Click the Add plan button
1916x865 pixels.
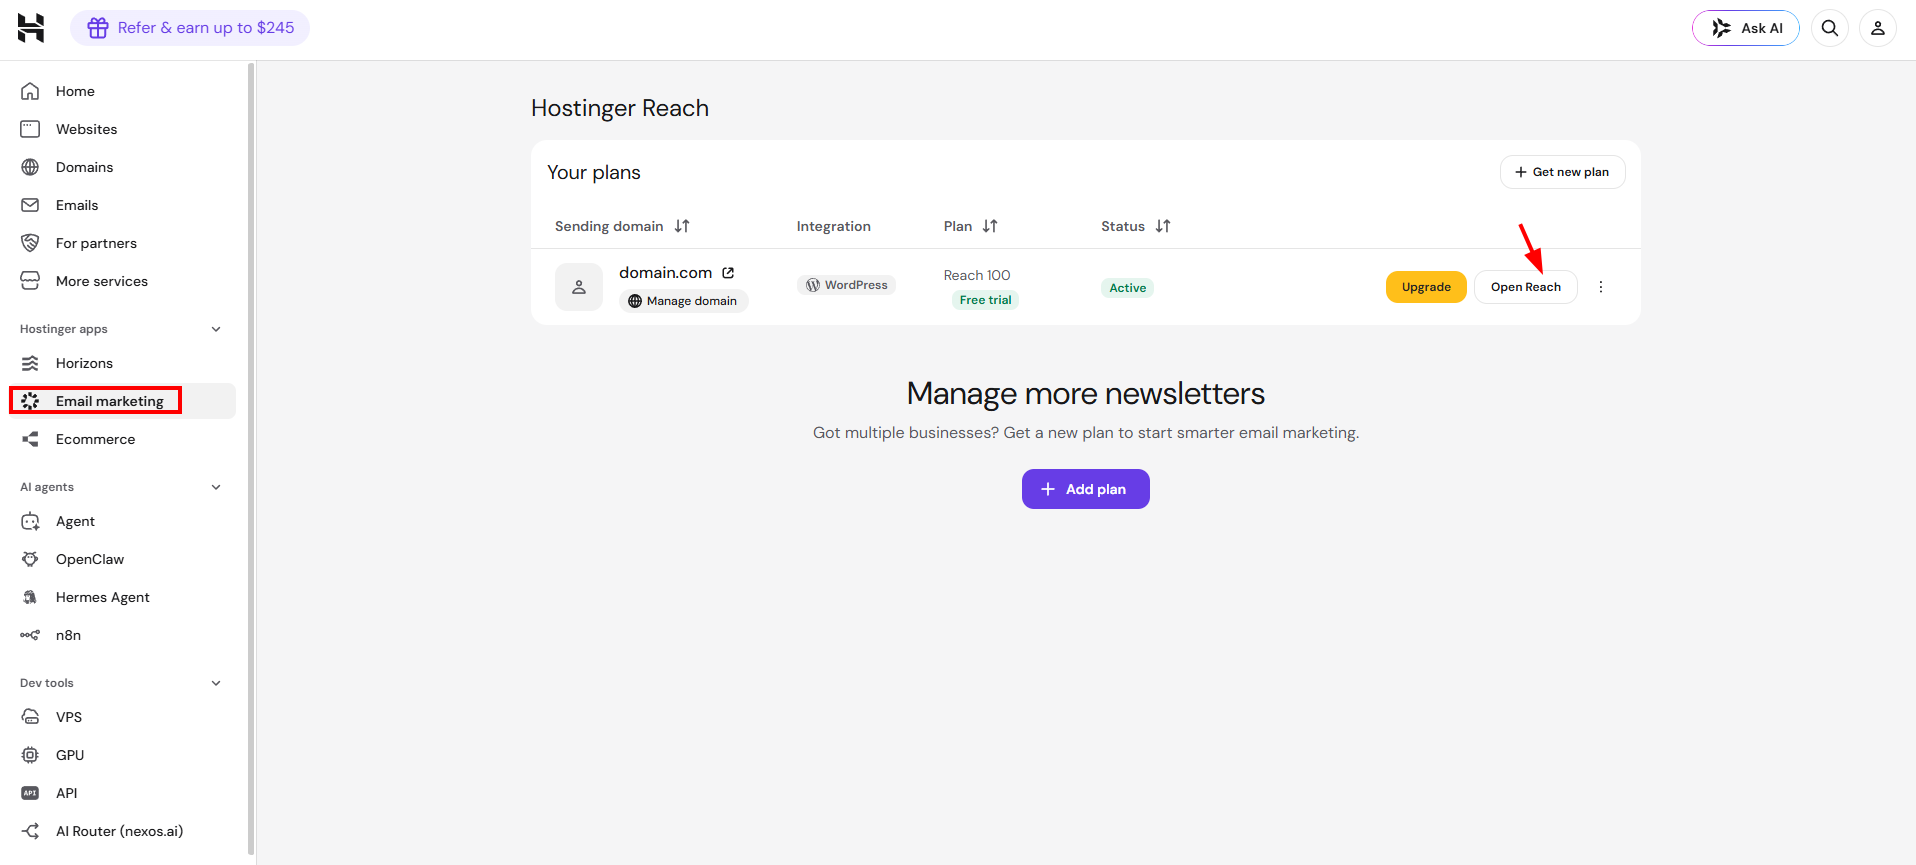click(1086, 489)
